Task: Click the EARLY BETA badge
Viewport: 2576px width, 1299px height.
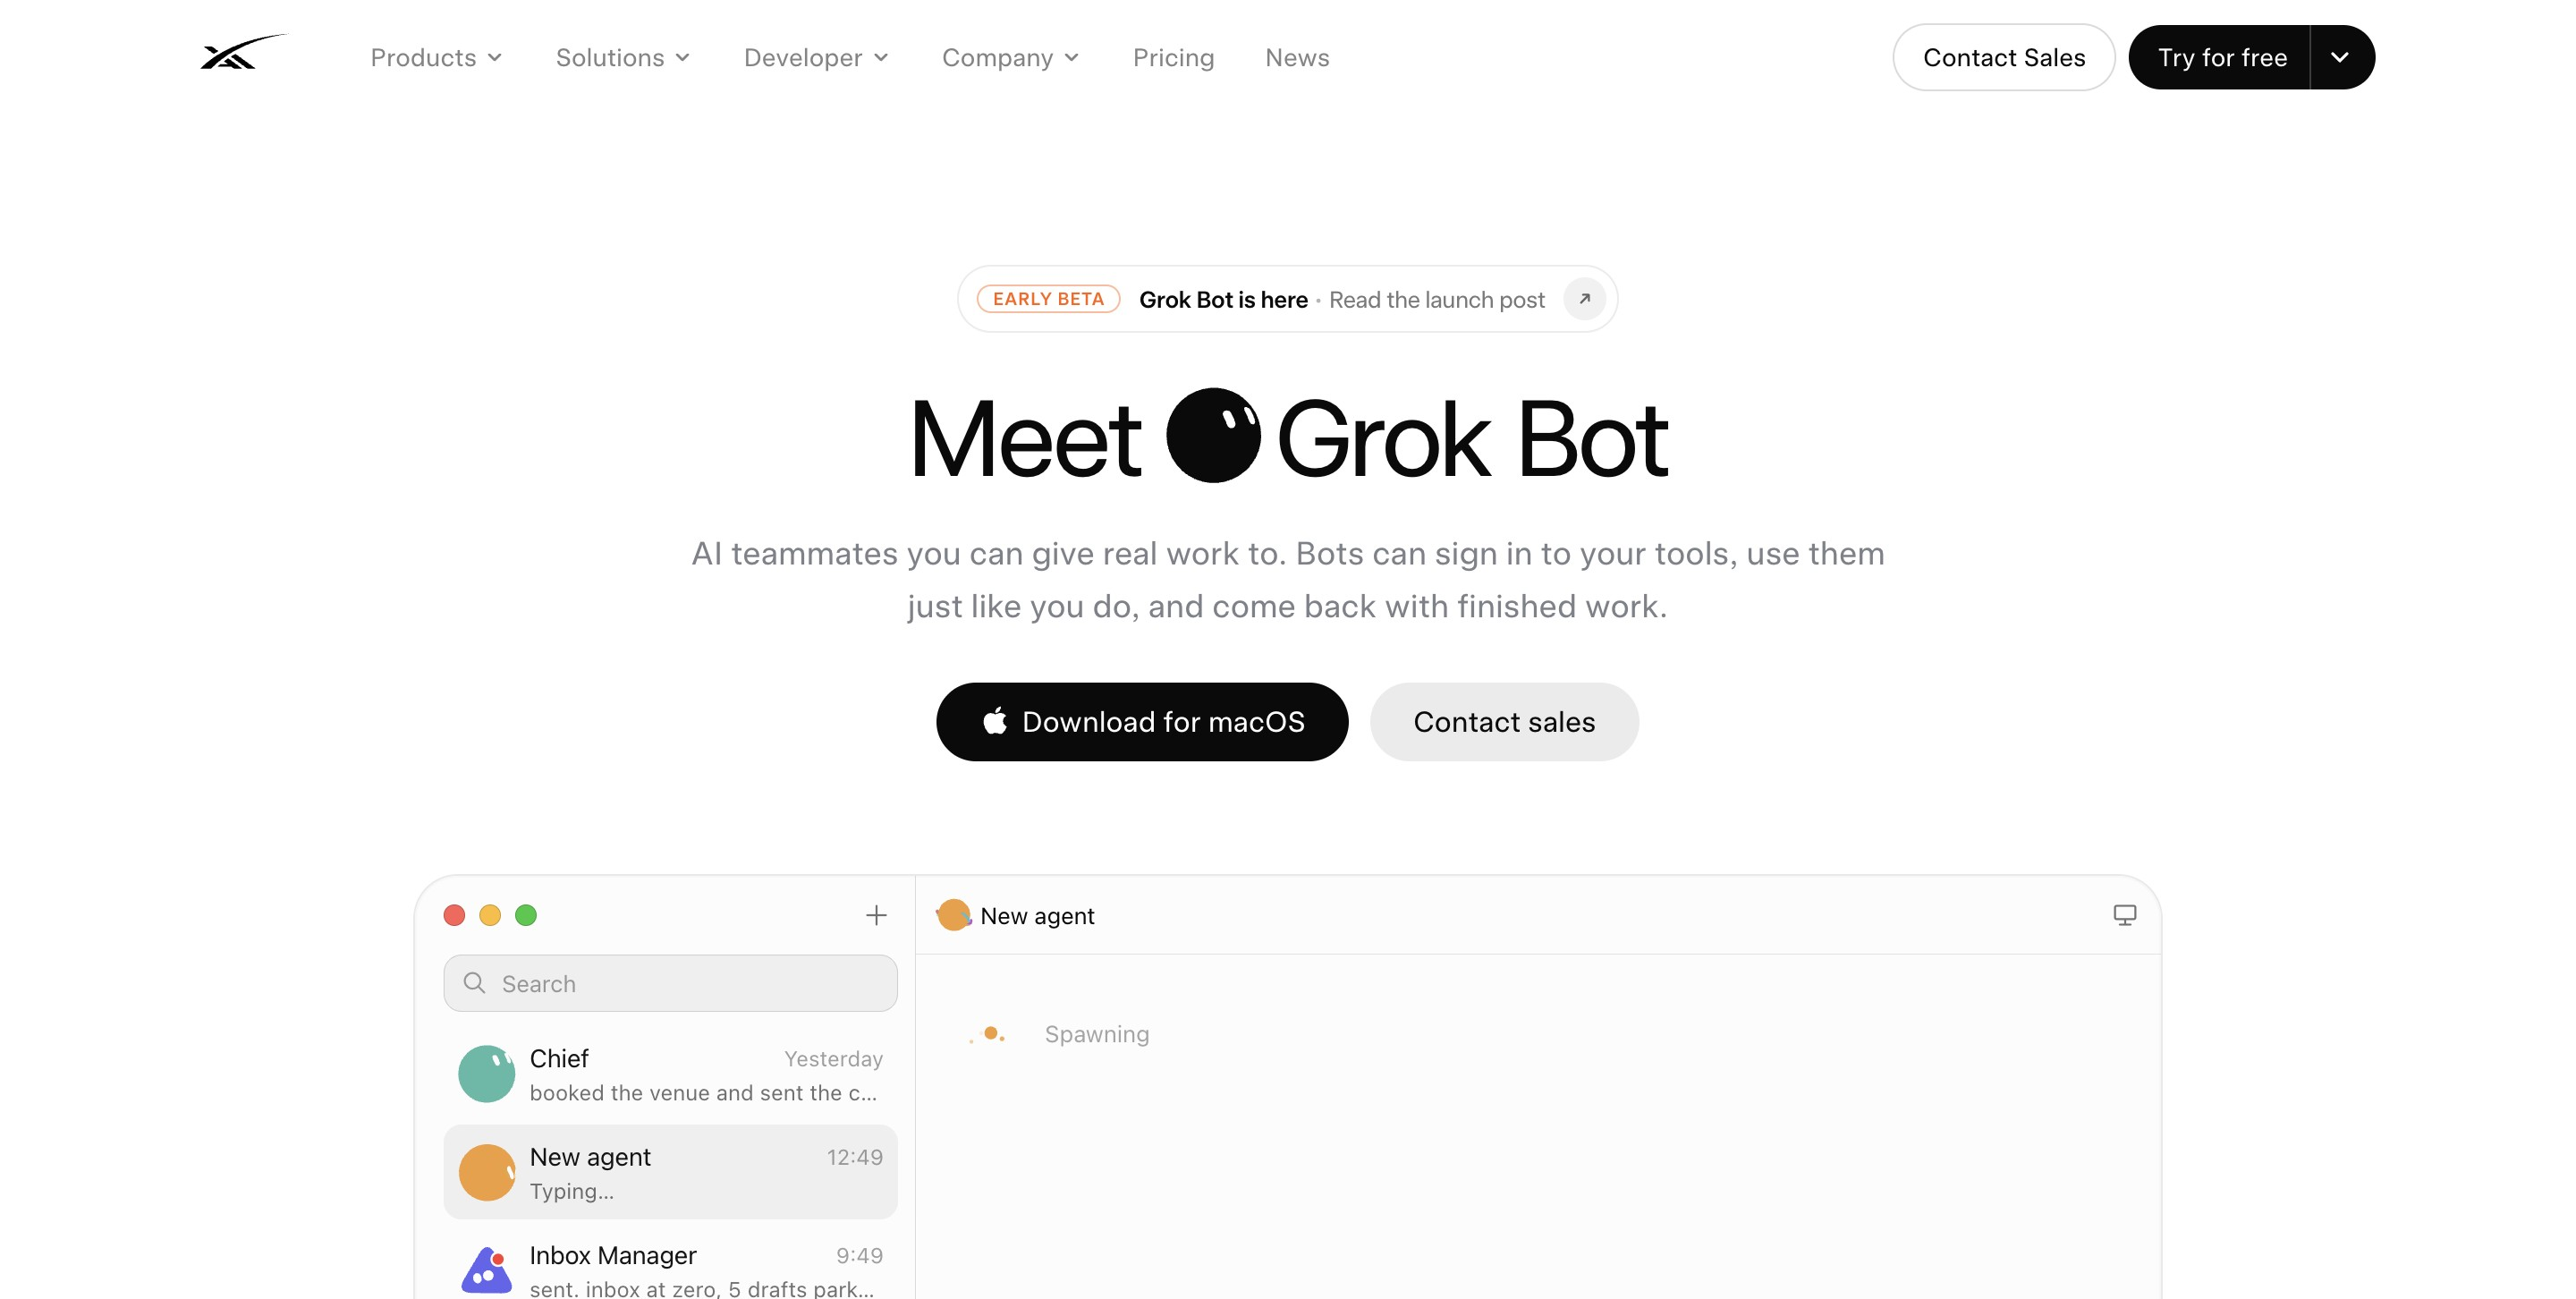Action: 1048,299
